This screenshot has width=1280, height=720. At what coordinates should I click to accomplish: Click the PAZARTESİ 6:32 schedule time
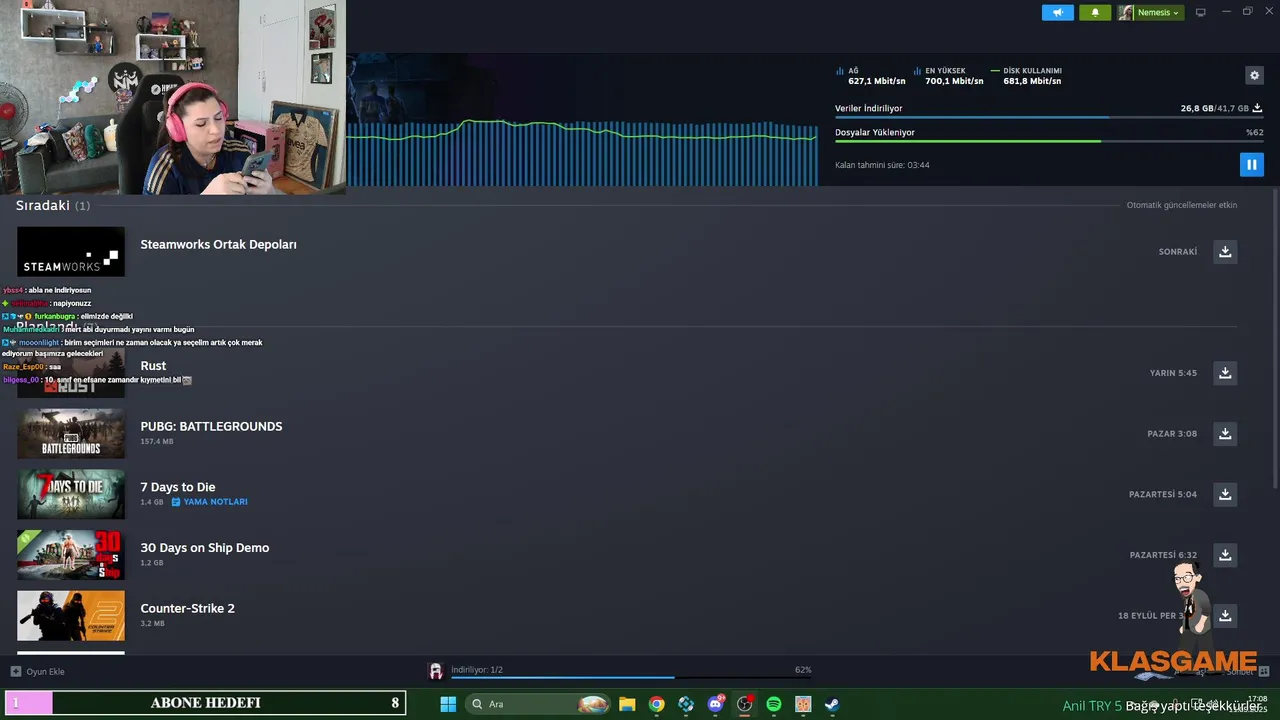(1163, 555)
